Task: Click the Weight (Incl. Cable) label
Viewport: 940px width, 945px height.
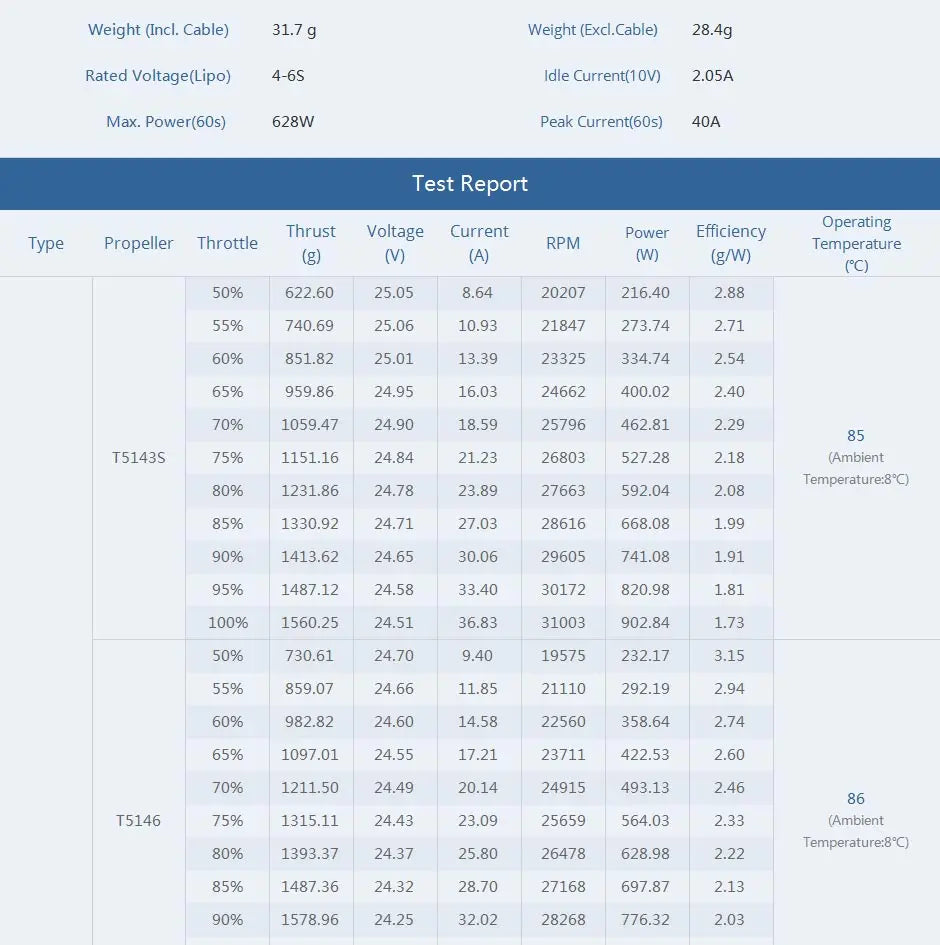Action: click(x=158, y=30)
